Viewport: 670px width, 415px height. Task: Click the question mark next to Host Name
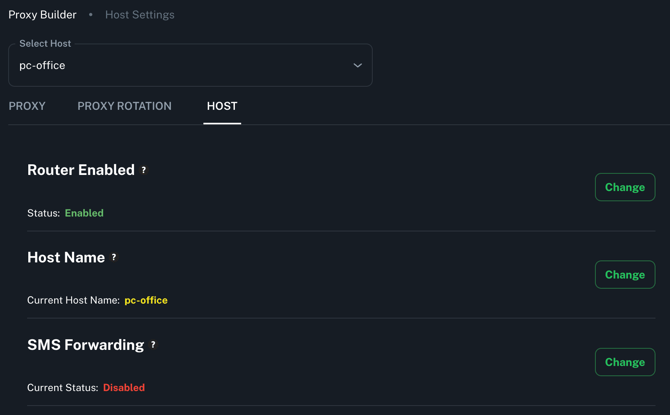tap(114, 257)
